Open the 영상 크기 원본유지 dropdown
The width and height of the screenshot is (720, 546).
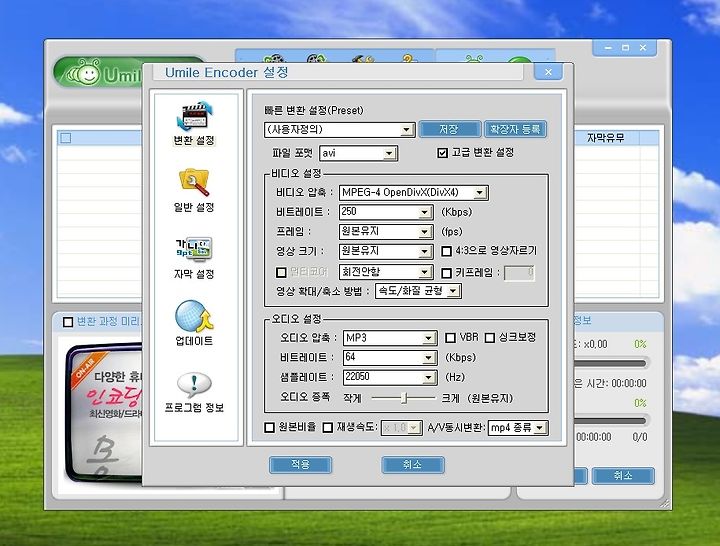pyautogui.click(x=386, y=251)
